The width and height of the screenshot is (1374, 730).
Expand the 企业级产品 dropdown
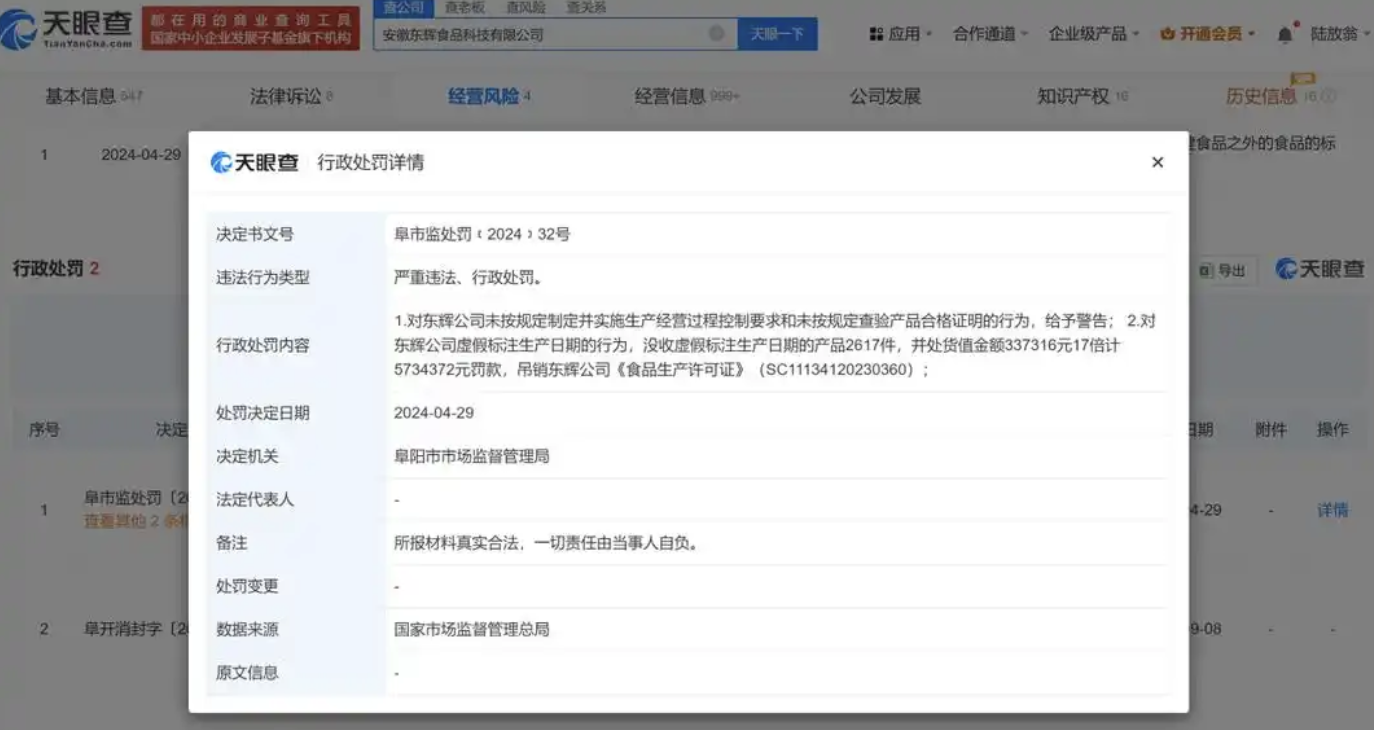[x=1093, y=34]
